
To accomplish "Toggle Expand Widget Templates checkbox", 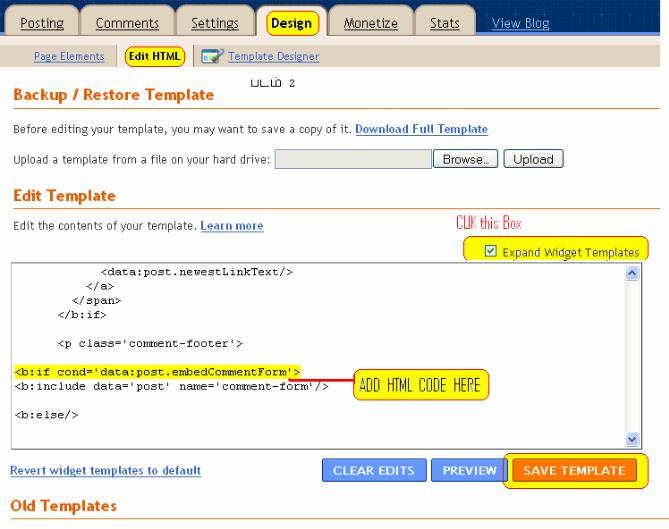I will (491, 251).
